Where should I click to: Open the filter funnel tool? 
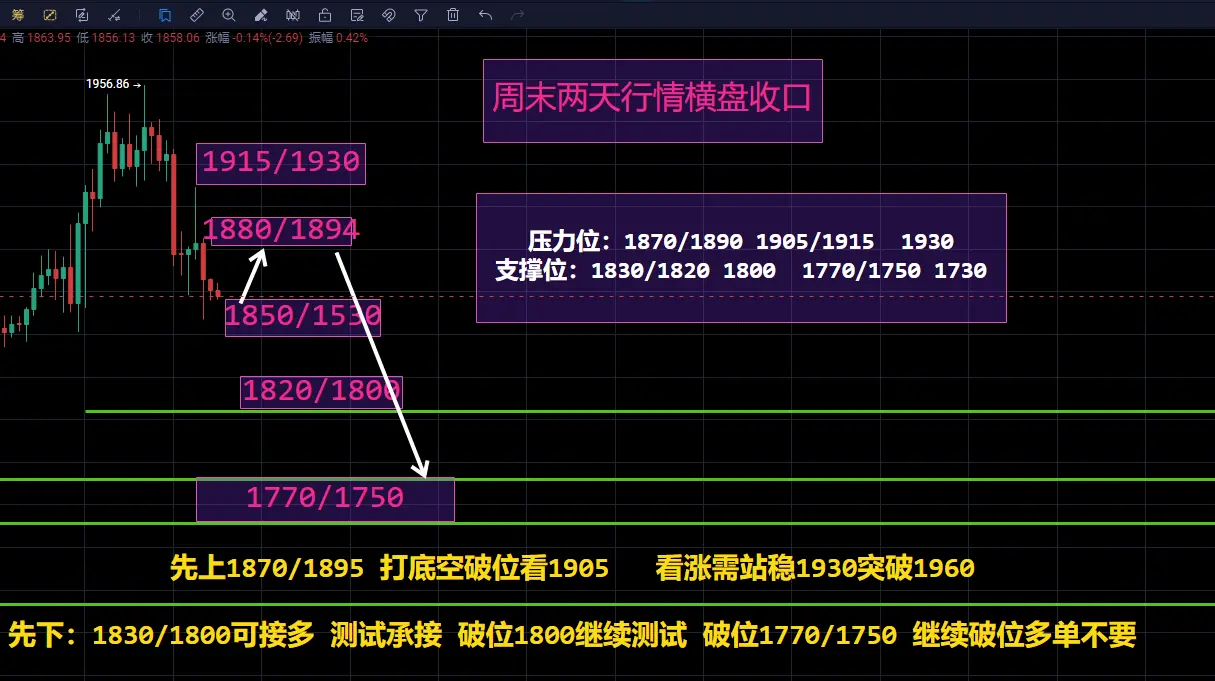tap(421, 15)
